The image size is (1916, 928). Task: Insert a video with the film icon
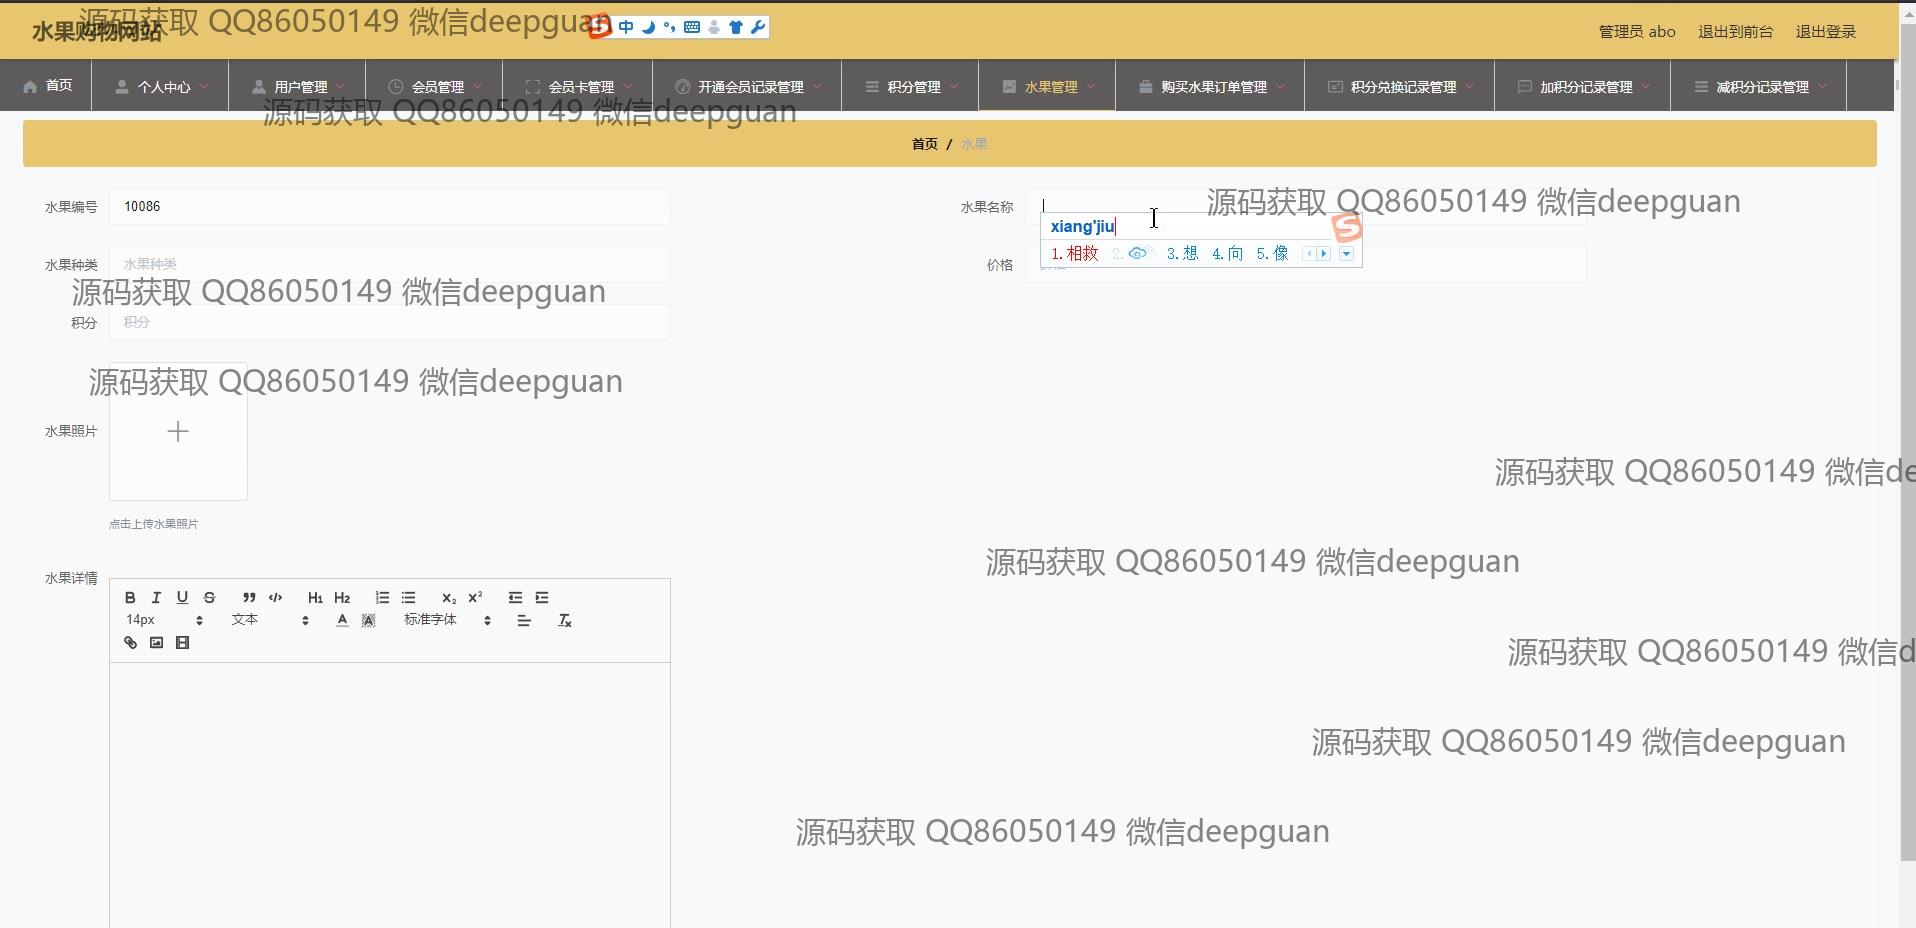click(182, 643)
